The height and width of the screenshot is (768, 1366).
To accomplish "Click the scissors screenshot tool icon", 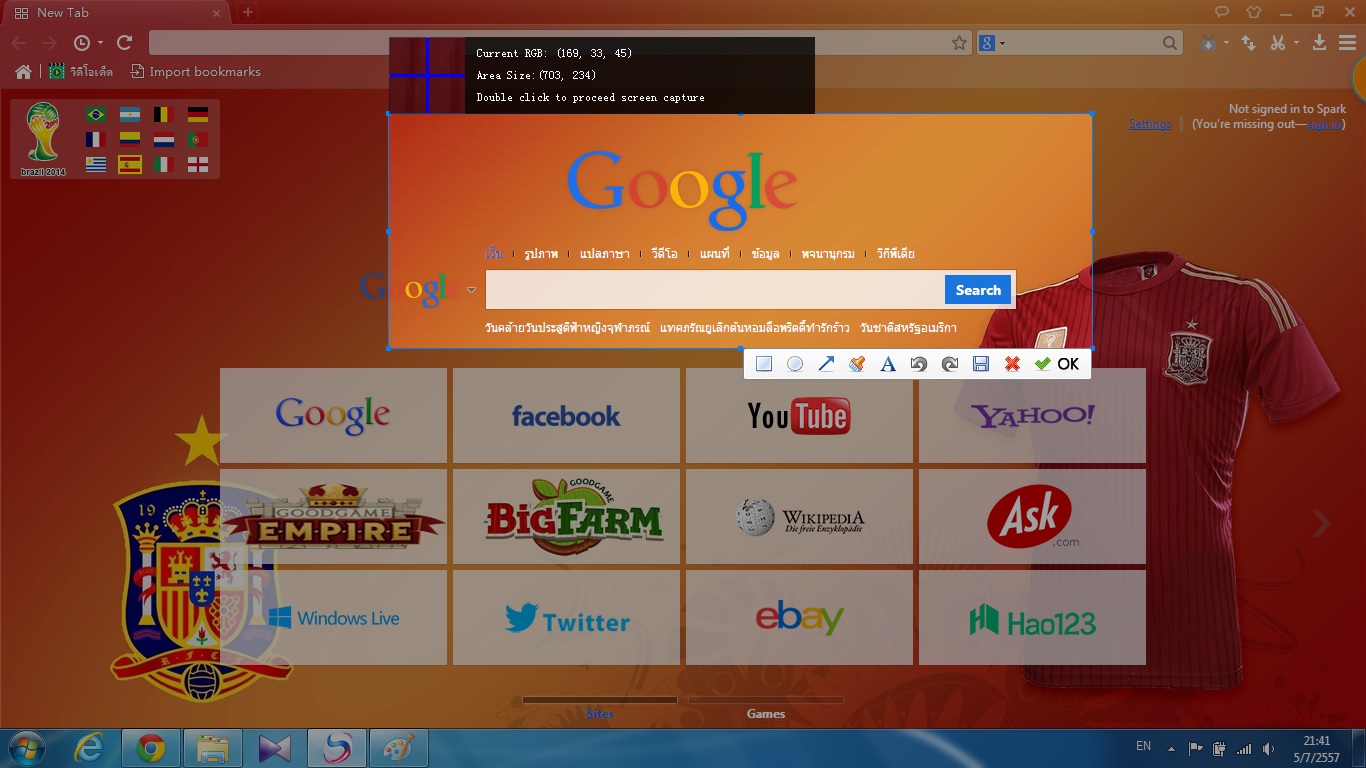I will point(1278,43).
